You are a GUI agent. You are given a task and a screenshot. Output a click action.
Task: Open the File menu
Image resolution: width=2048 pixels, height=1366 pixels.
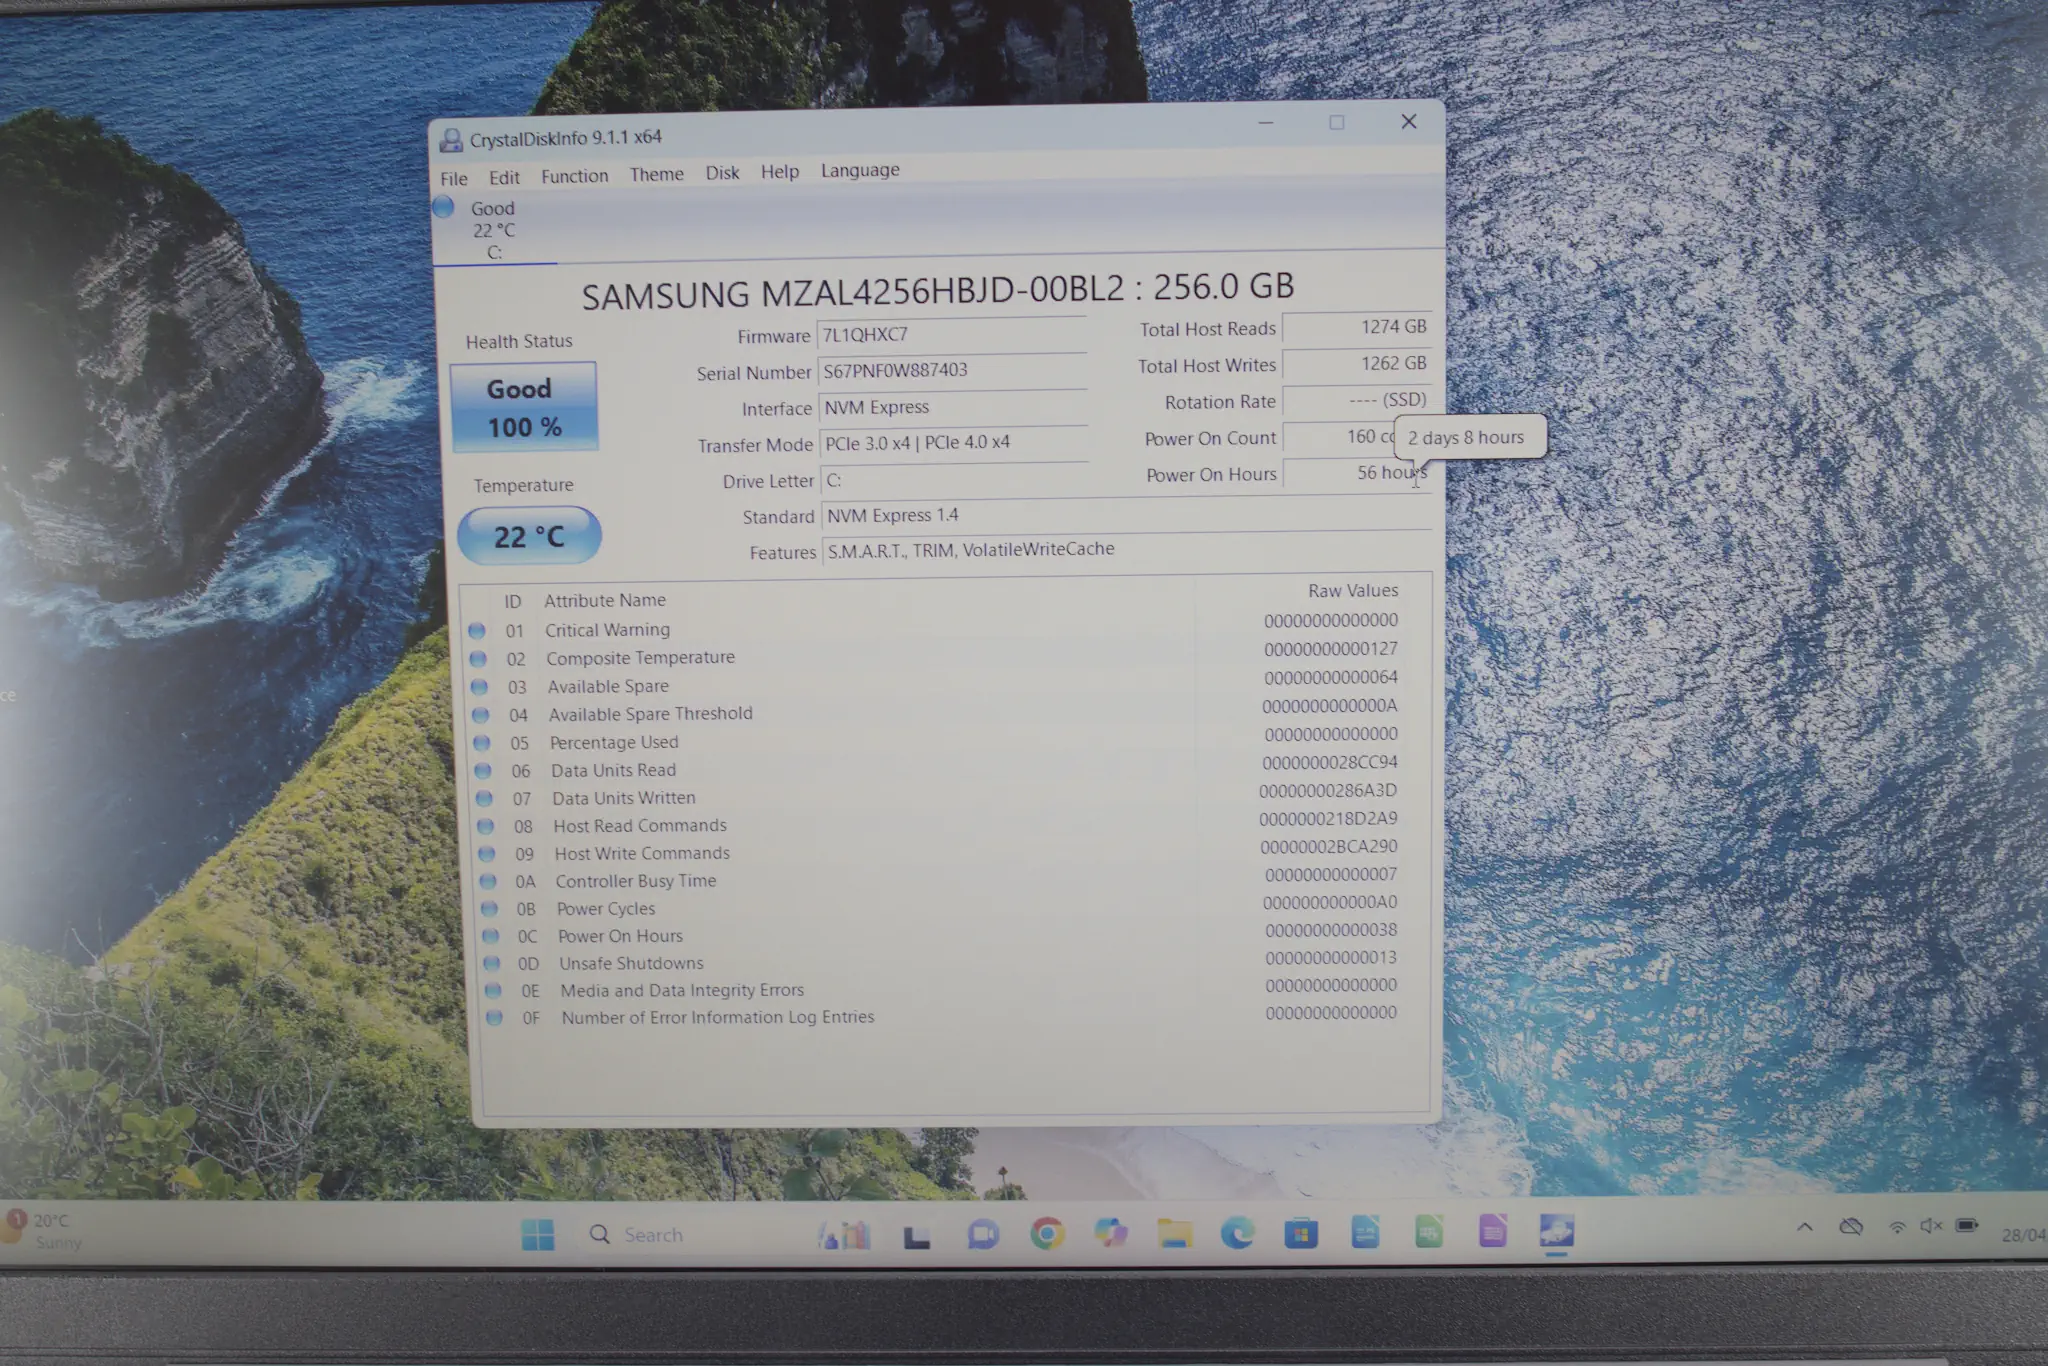pos(454,179)
